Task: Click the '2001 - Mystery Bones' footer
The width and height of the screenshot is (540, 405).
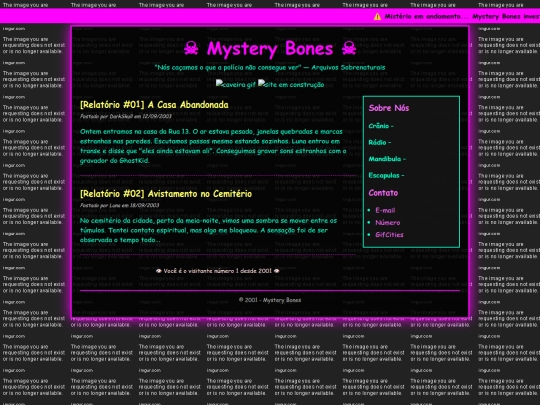Action: point(270,300)
